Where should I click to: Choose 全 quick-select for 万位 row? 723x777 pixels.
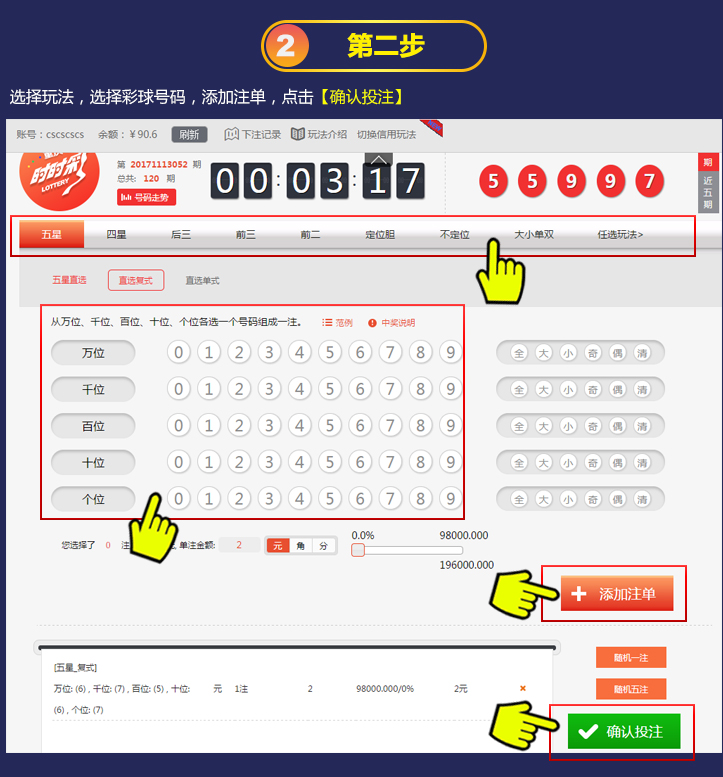click(x=519, y=353)
